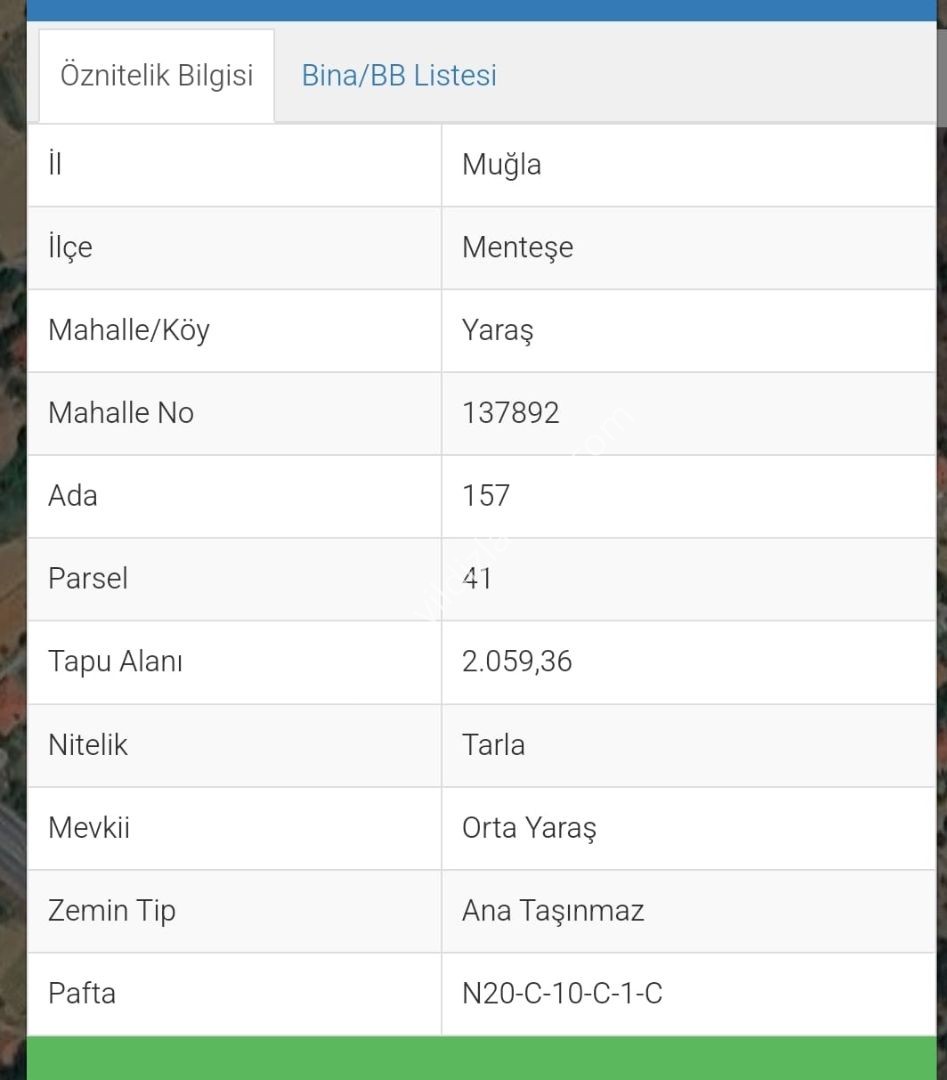Click the Pafta label cell
This screenshot has height=1080, width=947.
tap(234, 994)
